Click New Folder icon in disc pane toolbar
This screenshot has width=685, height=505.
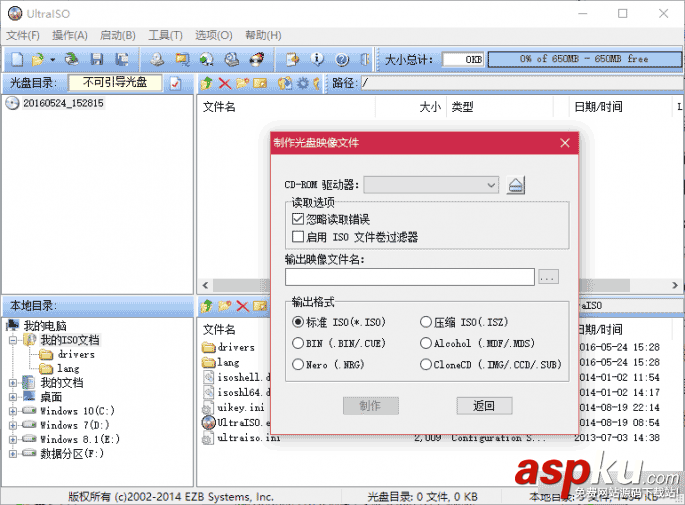point(242,83)
